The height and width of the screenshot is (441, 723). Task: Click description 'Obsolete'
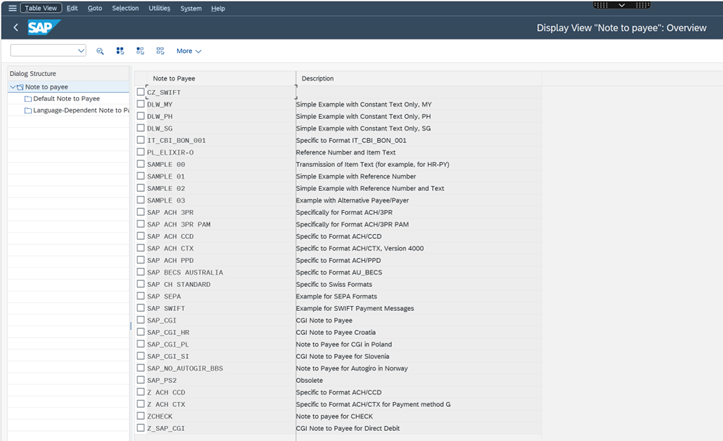[x=309, y=380]
